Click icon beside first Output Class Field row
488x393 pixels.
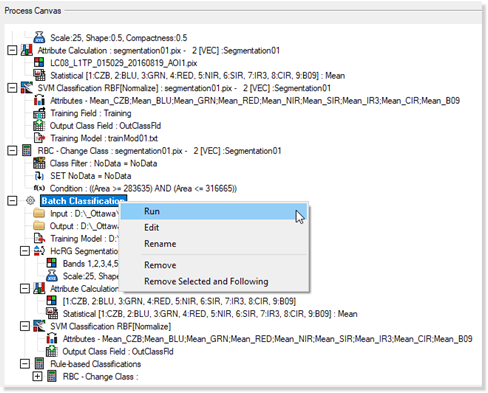pyautogui.click(x=39, y=126)
